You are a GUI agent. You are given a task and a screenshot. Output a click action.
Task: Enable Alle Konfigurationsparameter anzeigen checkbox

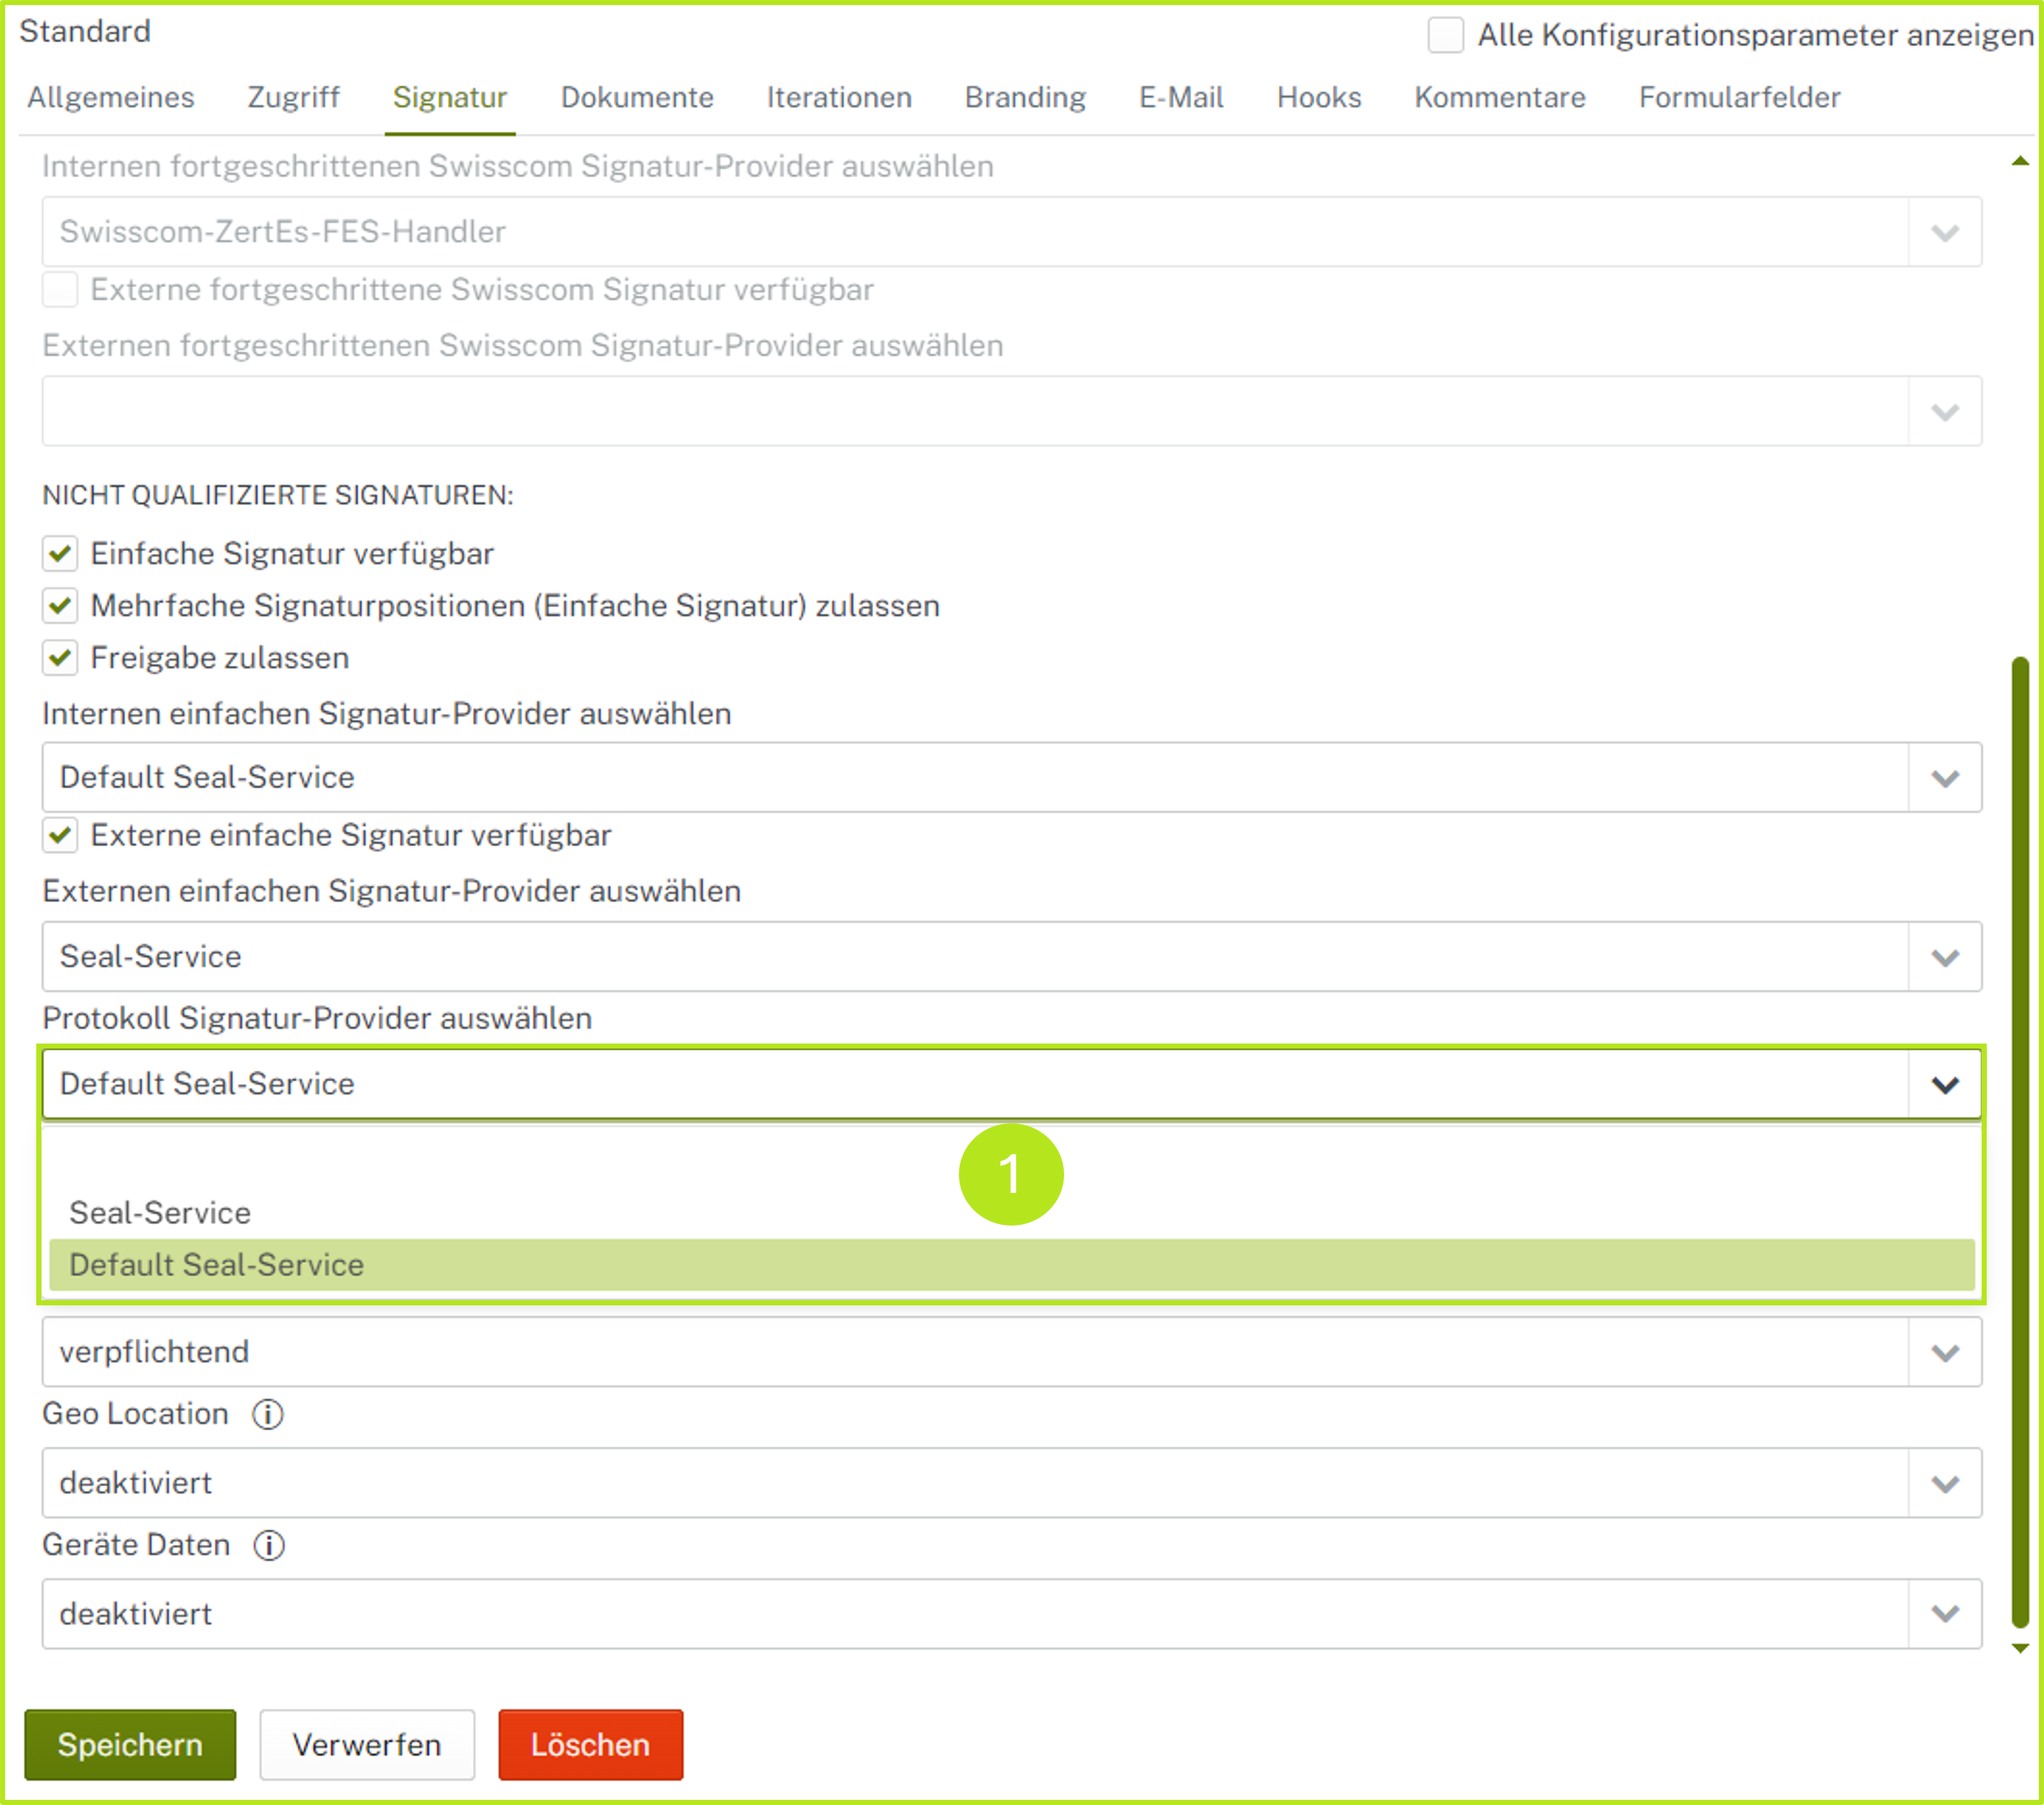pyautogui.click(x=1445, y=35)
